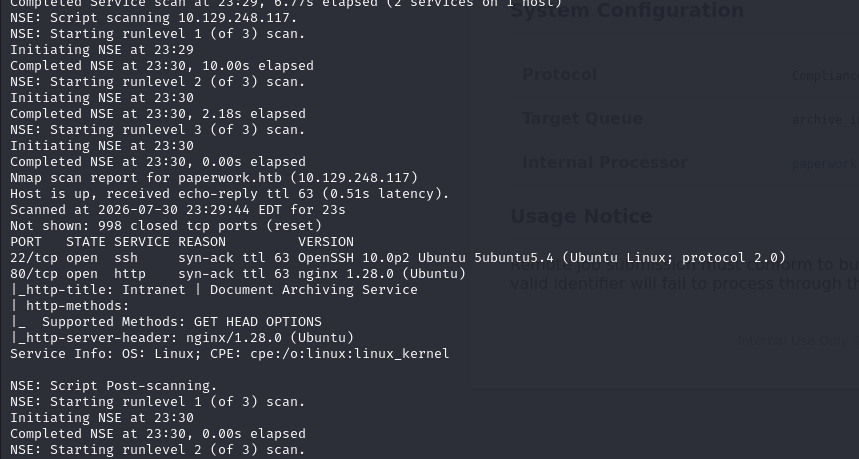859x459 pixels.
Task: Click the http-server-header nginx/1.28.0 line
Action: tap(182, 338)
